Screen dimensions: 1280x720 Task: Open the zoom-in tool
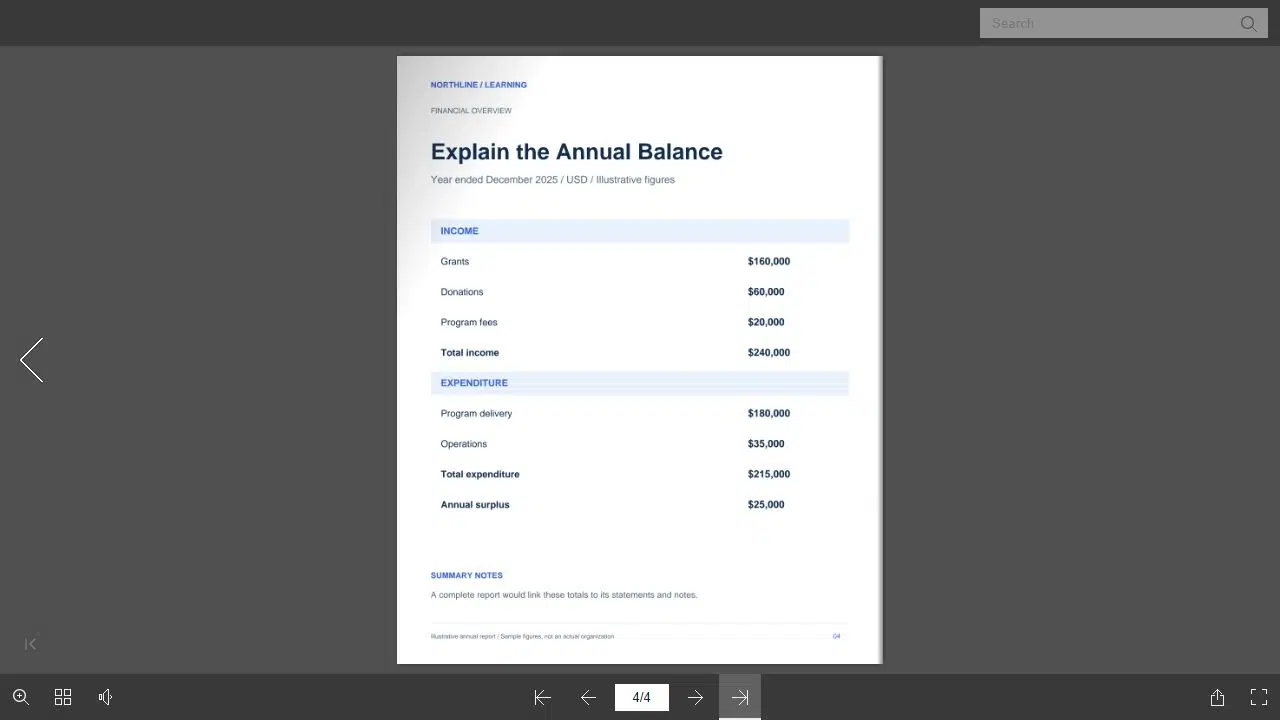20,697
